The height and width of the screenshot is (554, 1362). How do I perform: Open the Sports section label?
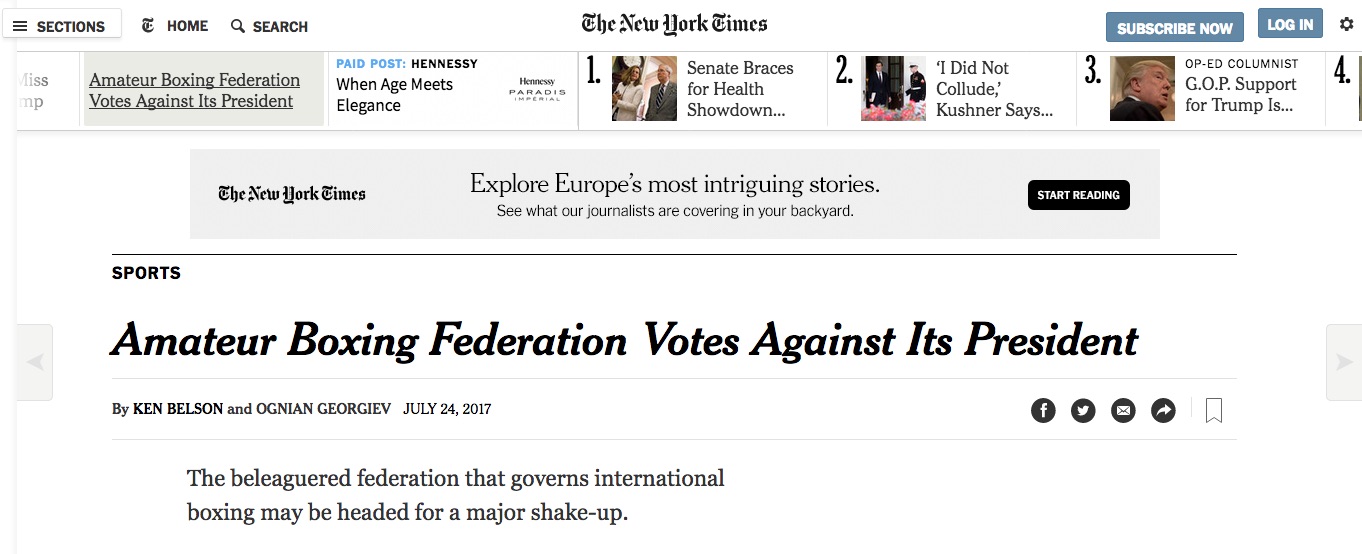pos(146,273)
